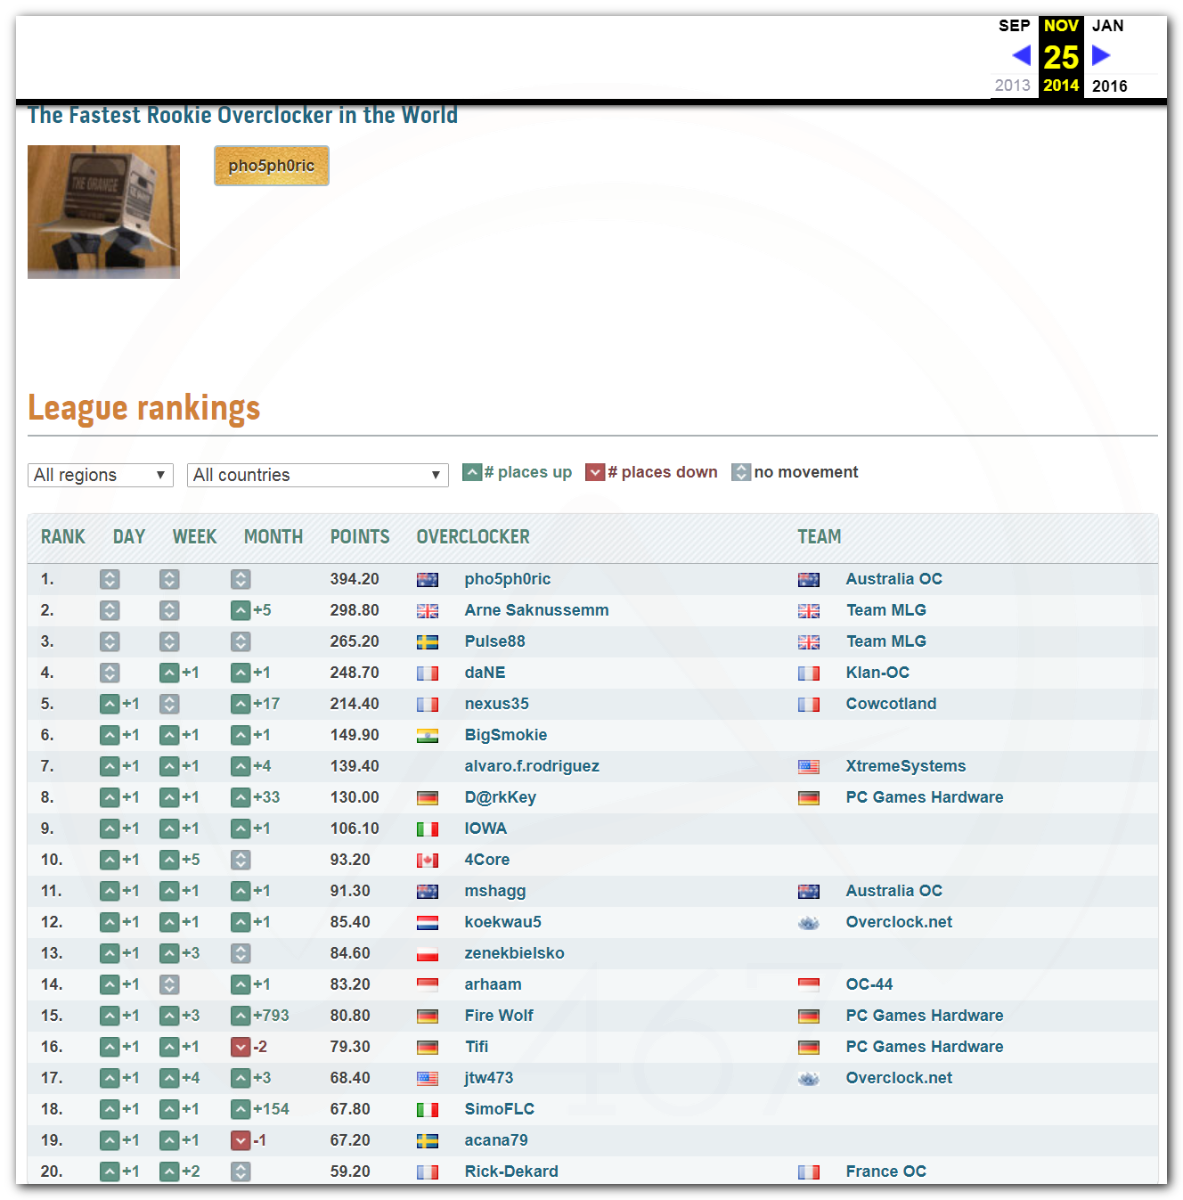Go to previous Wayback capture arrow
The height and width of the screenshot is (1200, 1183).
1021,55
